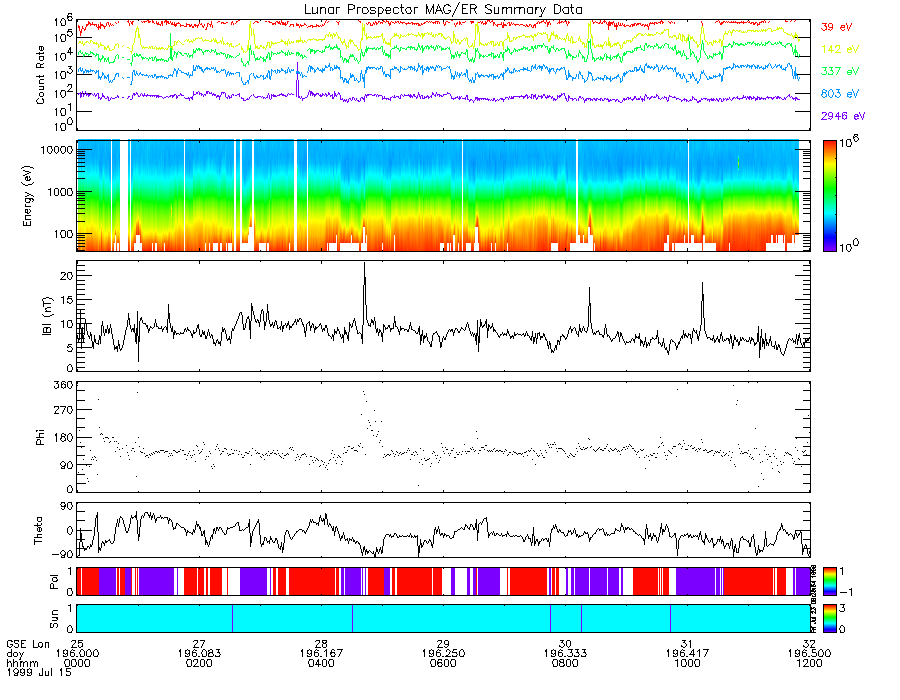
Task: Click the '10000' energy axis tick label
Action: pos(56,150)
